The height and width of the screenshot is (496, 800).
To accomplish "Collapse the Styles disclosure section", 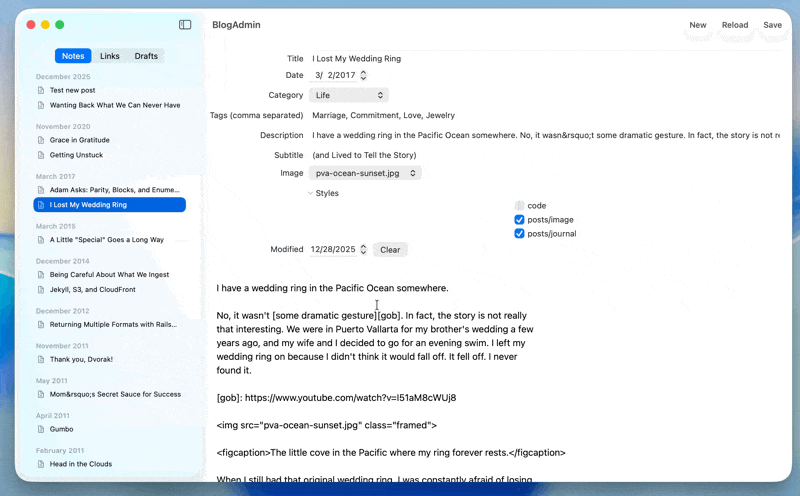I will click(310, 193).
